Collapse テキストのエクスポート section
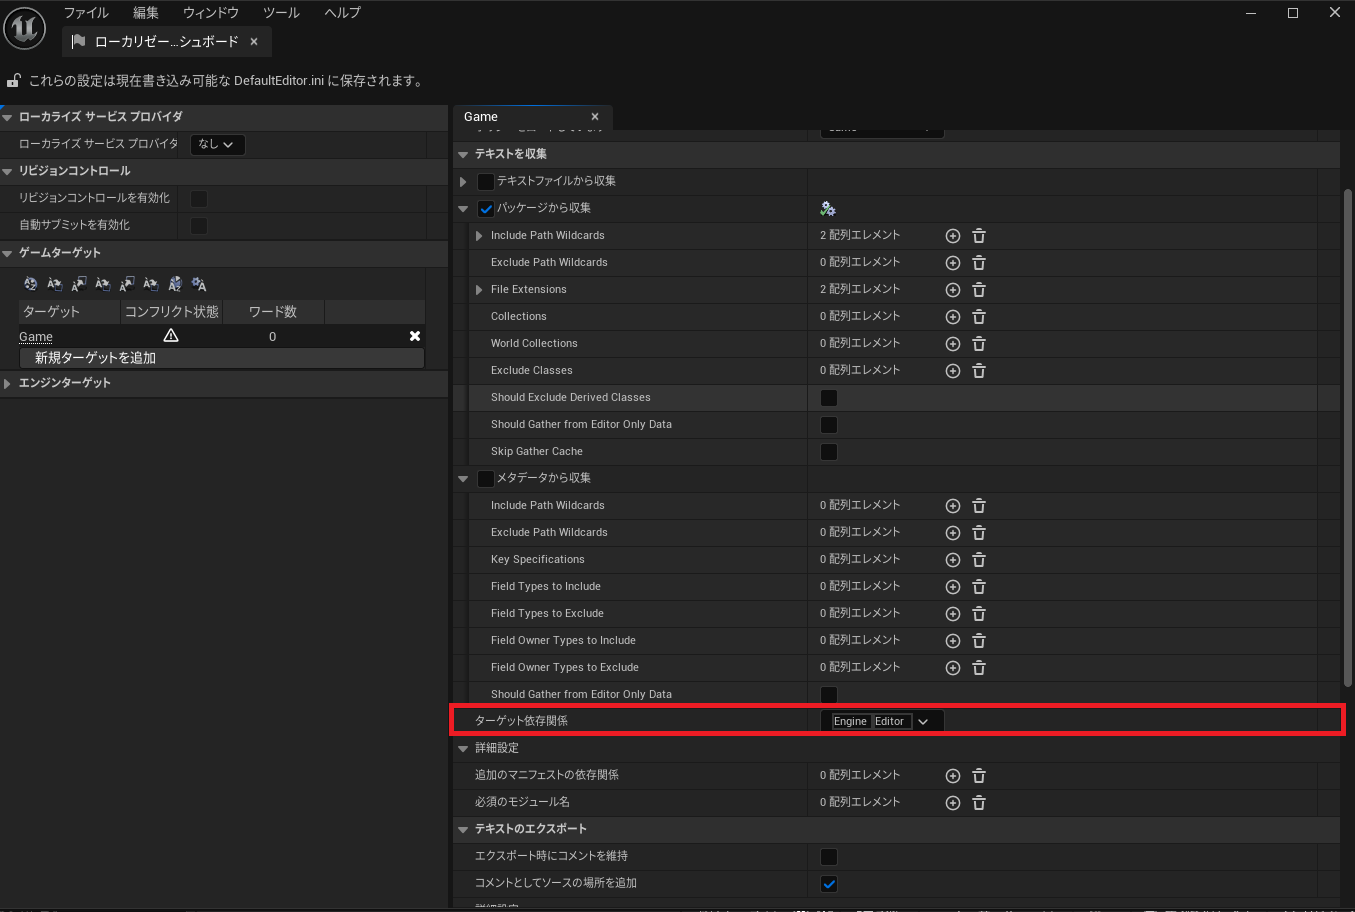Screen dimensions: 1355x912 [463, 830]
